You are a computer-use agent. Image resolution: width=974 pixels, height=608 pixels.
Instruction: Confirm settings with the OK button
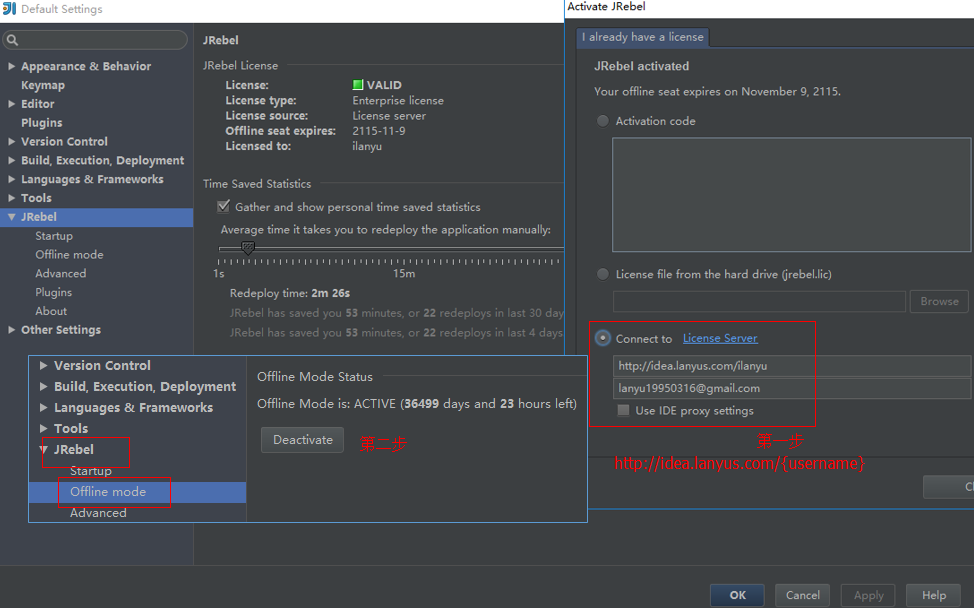[x=737, y=595]
